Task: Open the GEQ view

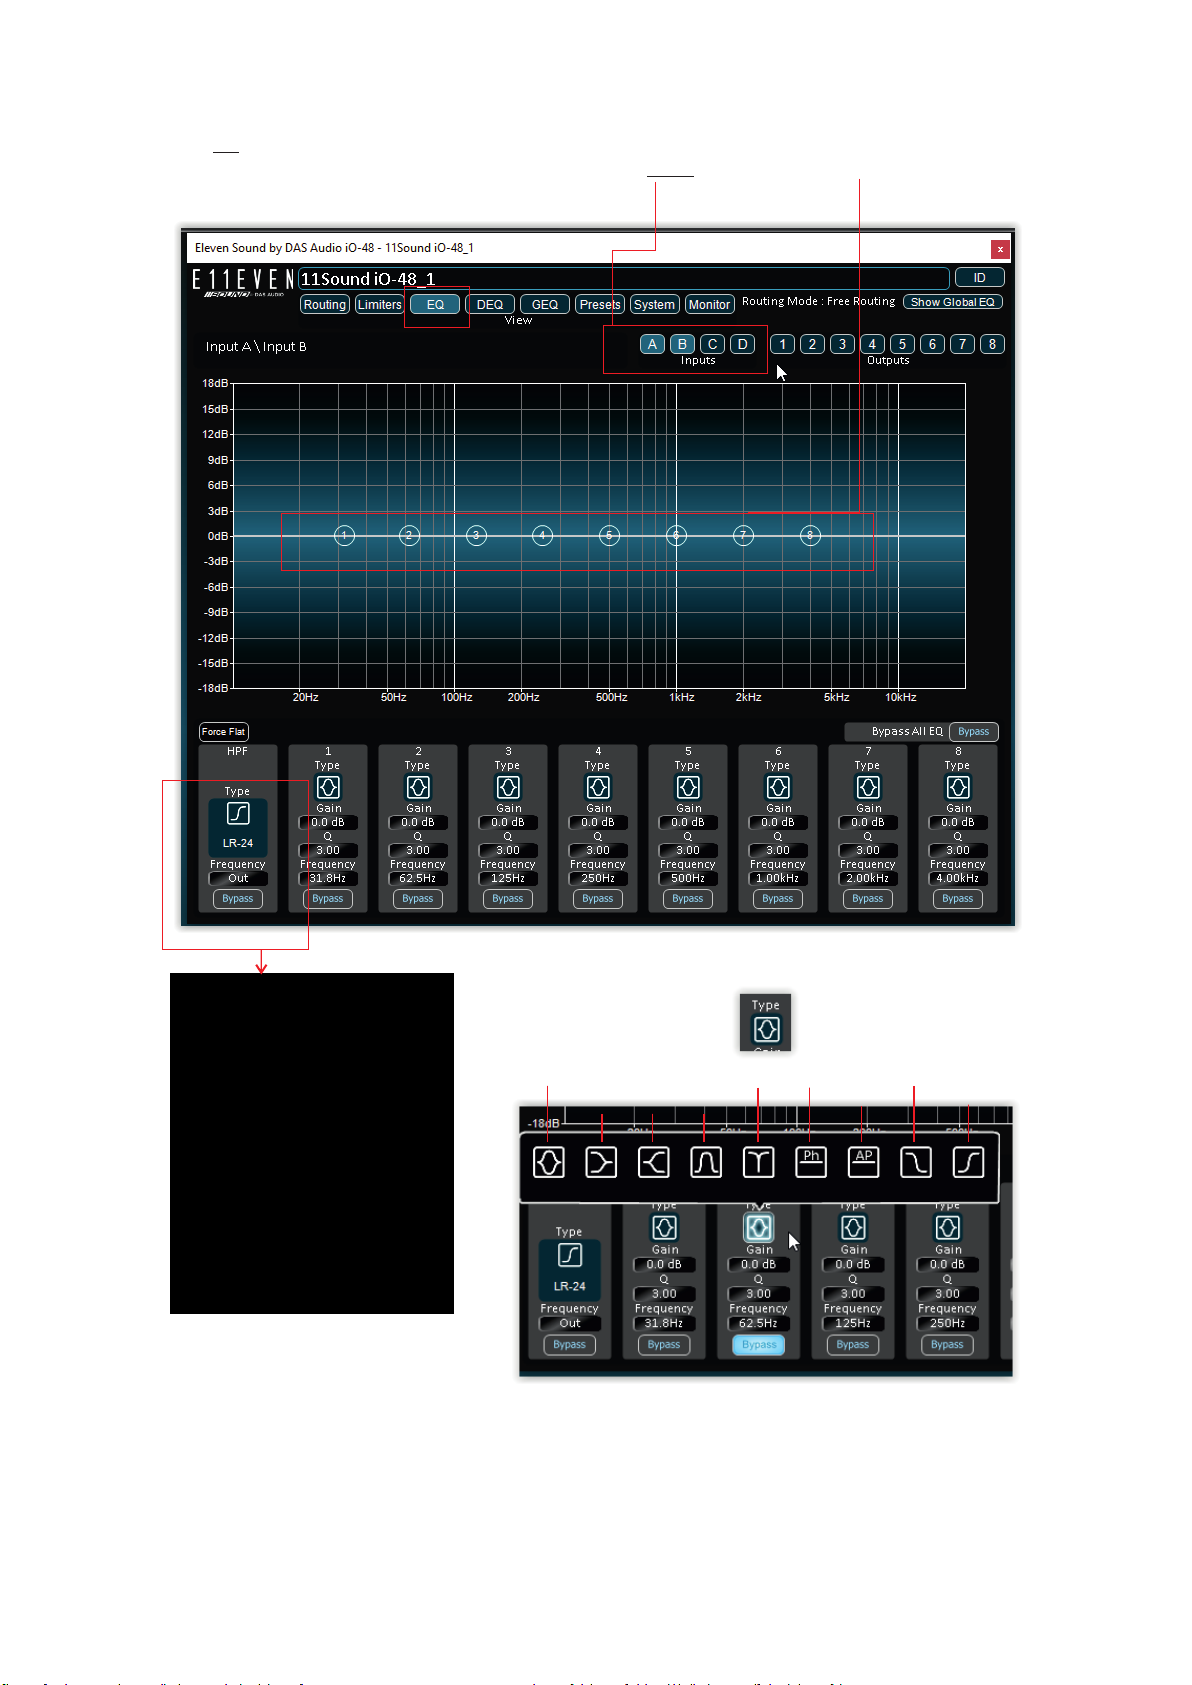Action: [545, 305]
